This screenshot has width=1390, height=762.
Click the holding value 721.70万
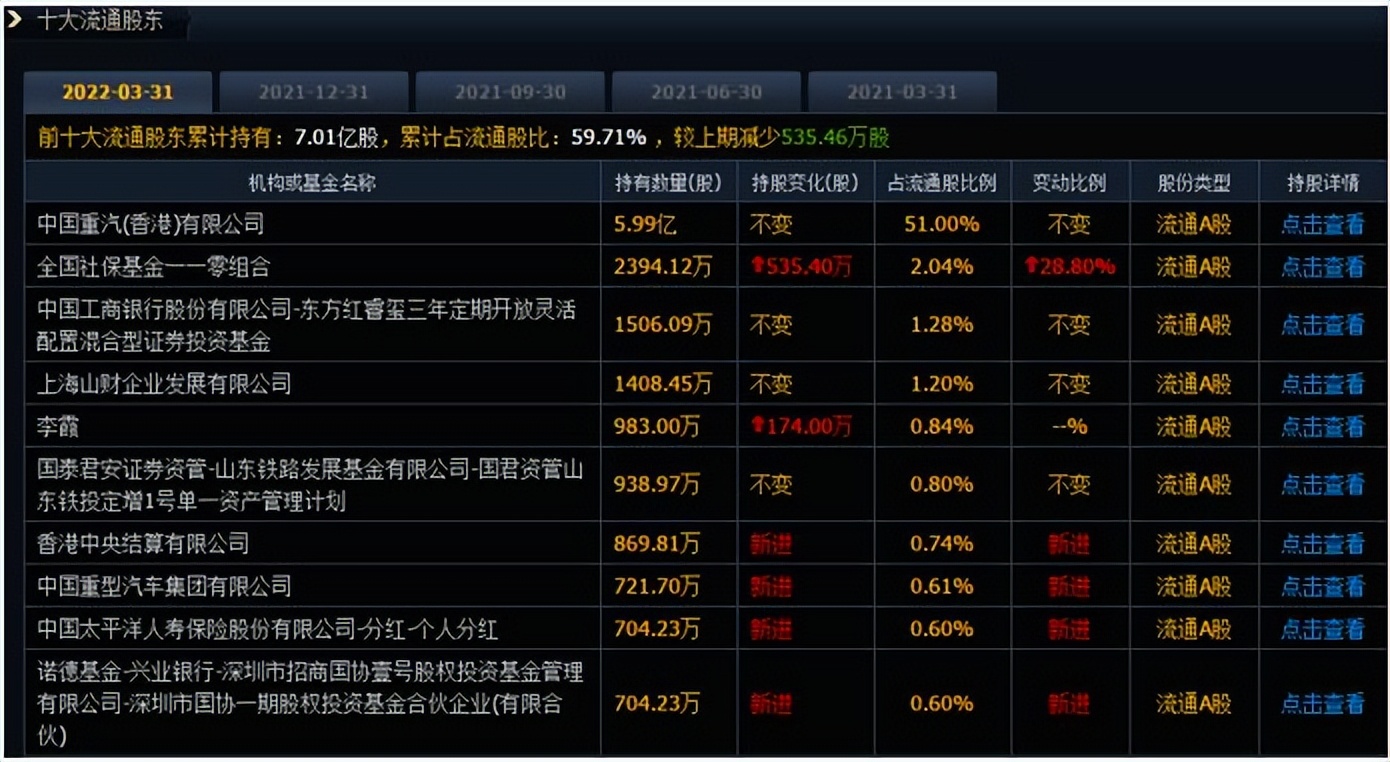point(657,586)
